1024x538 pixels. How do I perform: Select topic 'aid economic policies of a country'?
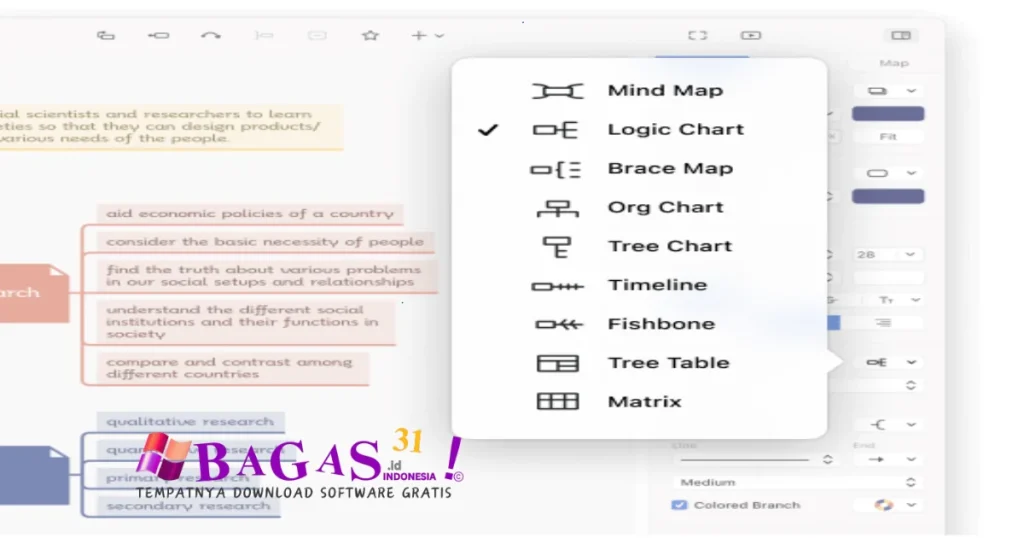[x=250, y=214]
